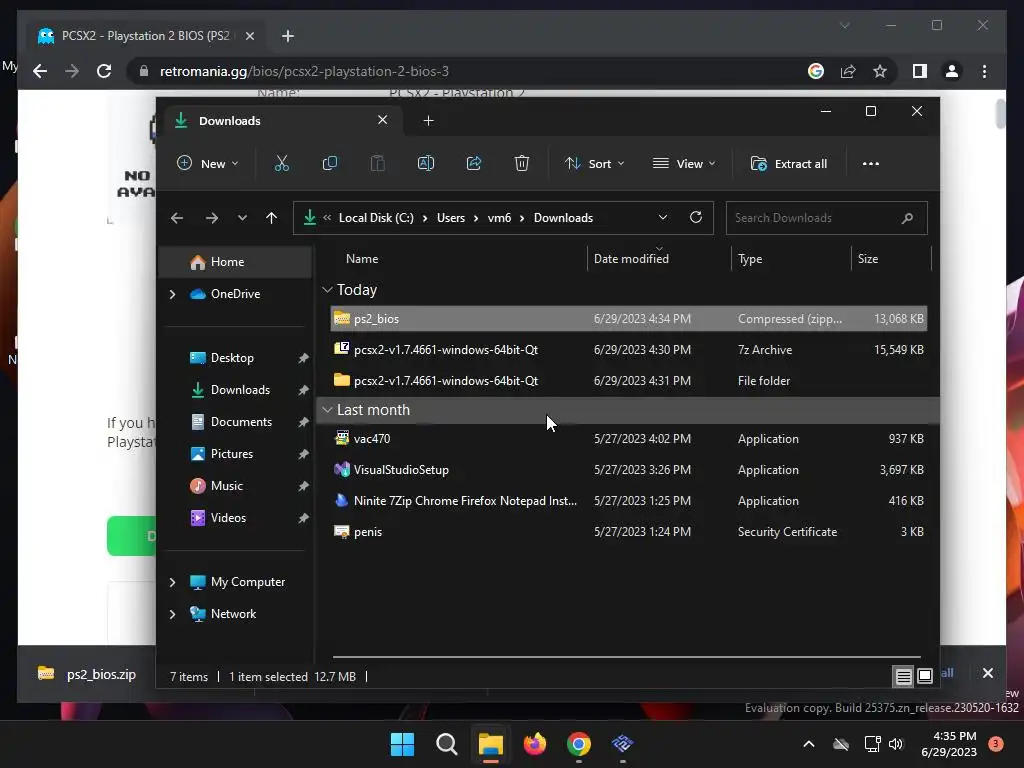Open File Explorer from the taskbar
Screen dimensions: 1024x768
490,744
